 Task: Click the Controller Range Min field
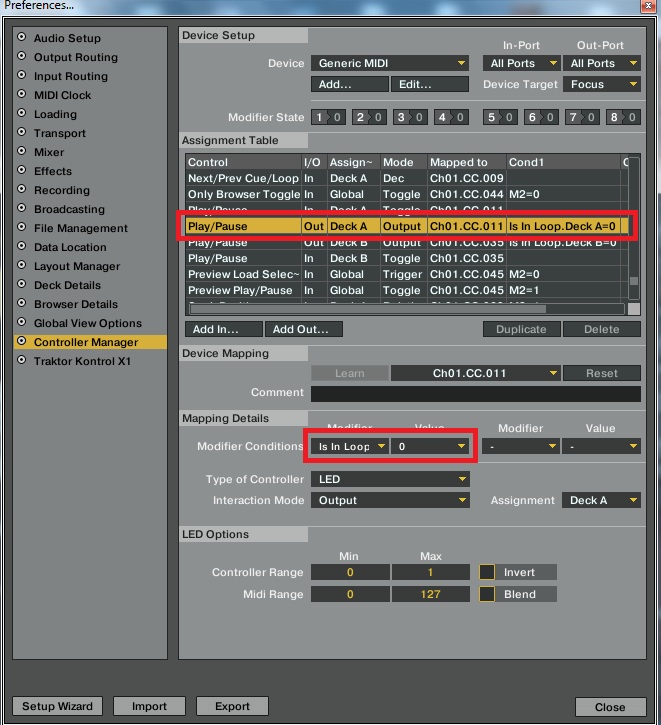350,572
